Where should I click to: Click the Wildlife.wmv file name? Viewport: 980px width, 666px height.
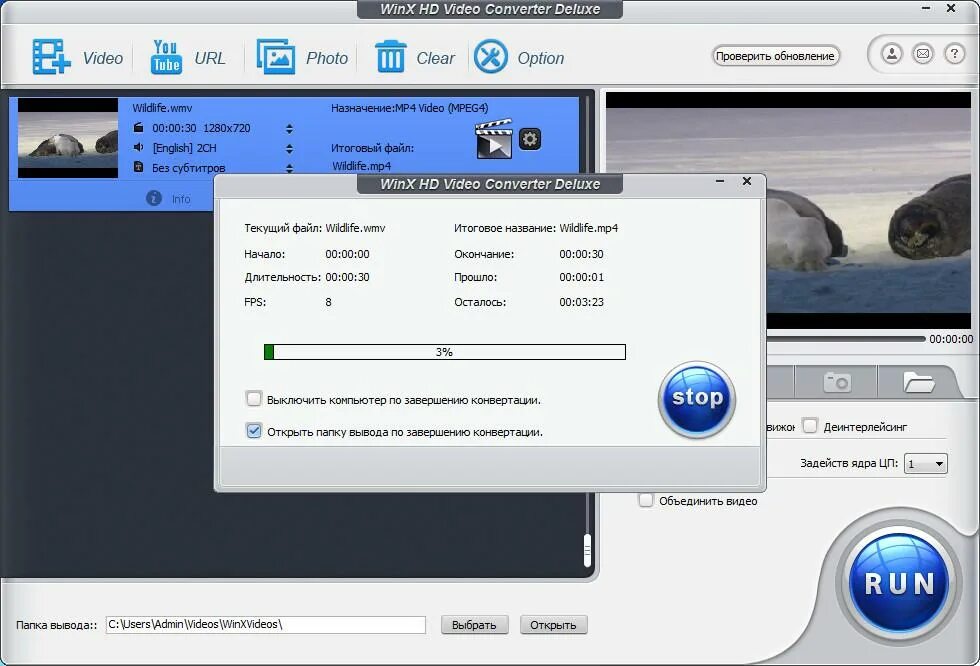(162, 107)
